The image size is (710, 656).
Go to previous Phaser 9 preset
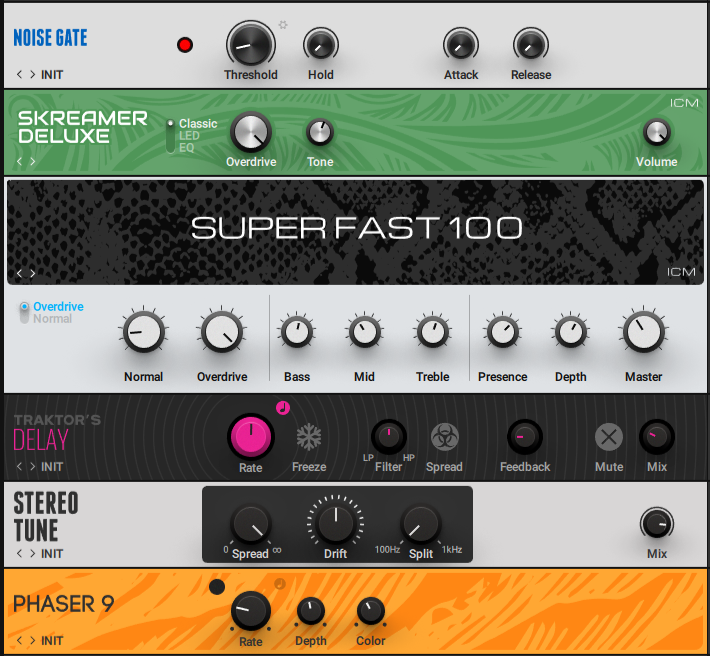click(x=19, y=640)
